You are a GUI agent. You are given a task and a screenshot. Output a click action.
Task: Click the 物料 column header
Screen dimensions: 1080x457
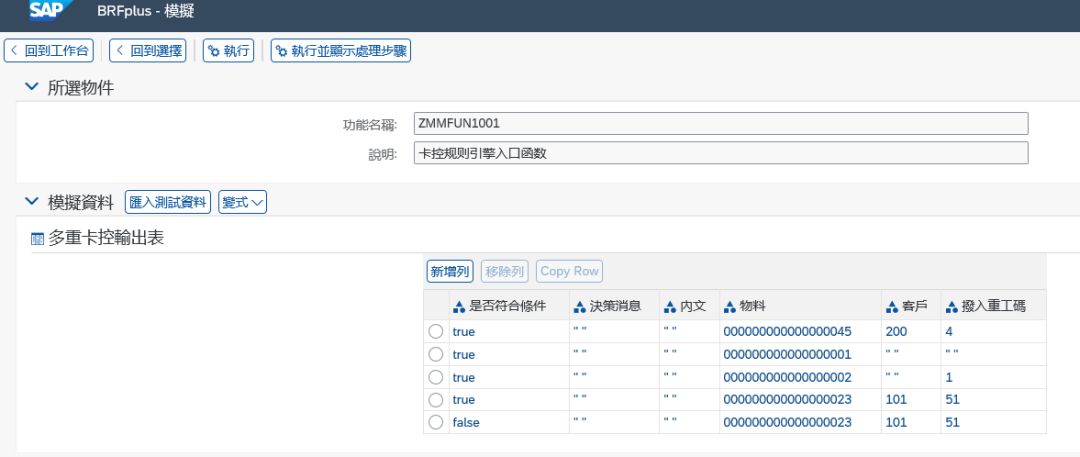tap(800, 306)
